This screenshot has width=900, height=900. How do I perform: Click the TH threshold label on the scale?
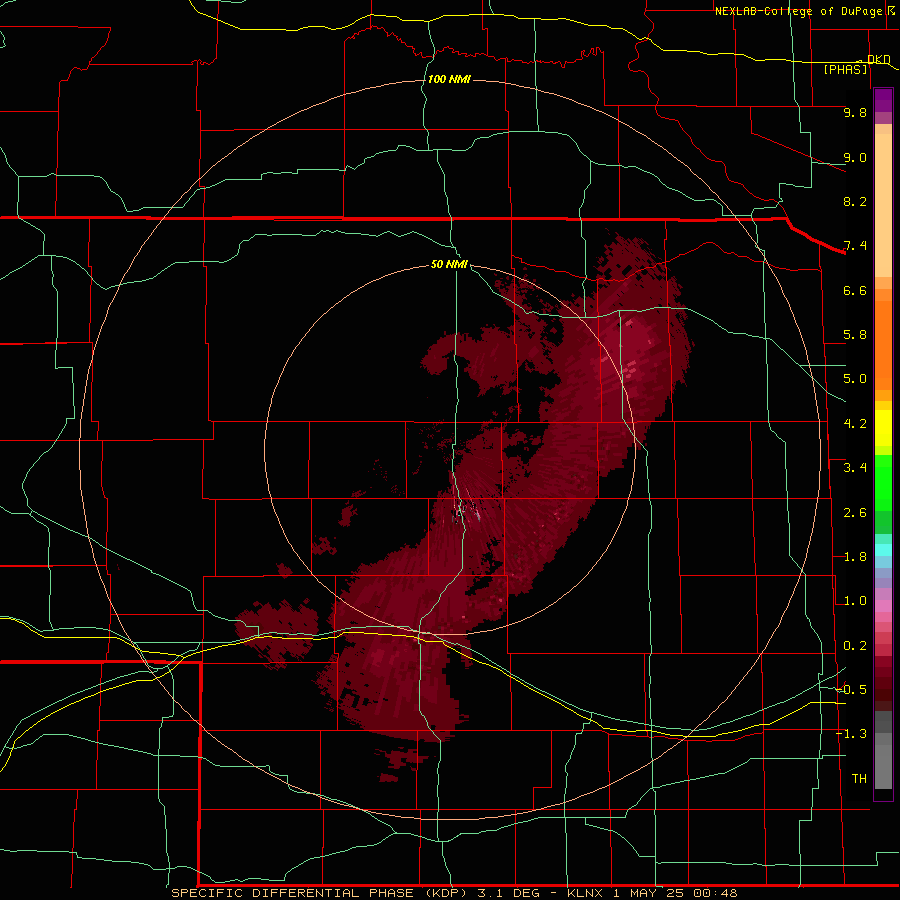coord(859,779)
